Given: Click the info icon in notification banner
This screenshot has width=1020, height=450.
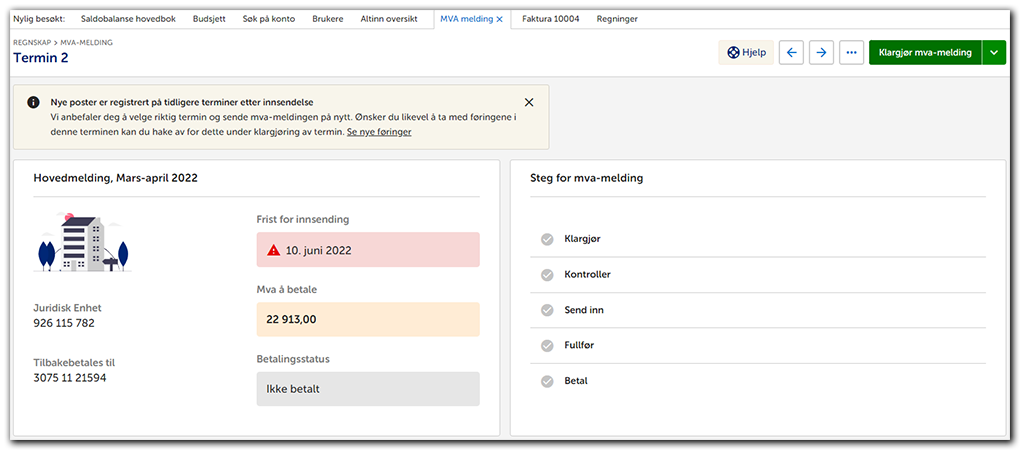Looking at the screenshot, I should click(x=33, y=102).
